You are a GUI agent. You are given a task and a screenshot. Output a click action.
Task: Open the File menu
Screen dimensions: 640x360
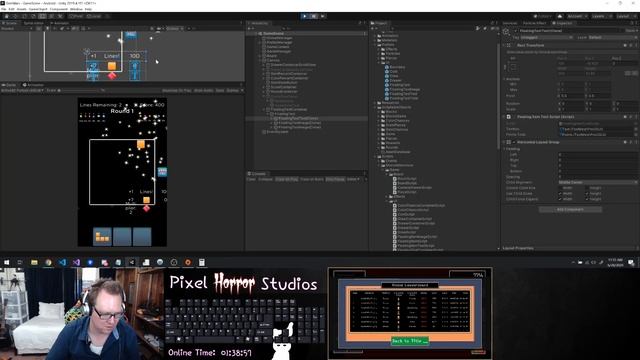(x=4, y=9)
